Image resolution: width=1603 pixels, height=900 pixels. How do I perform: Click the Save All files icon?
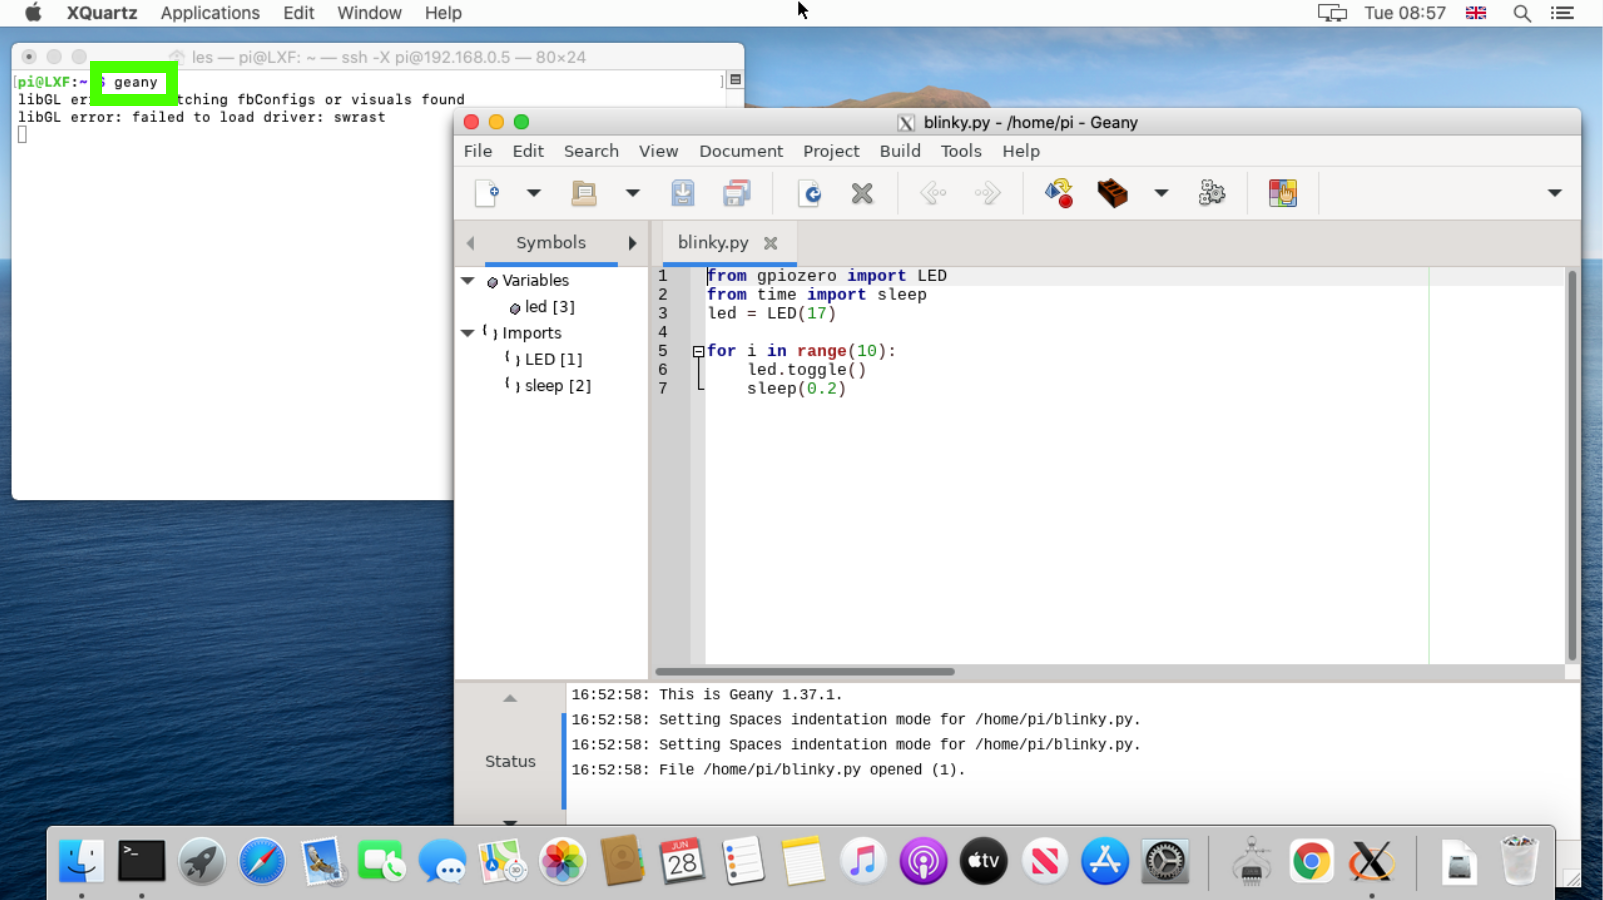(x=737, y=193)
